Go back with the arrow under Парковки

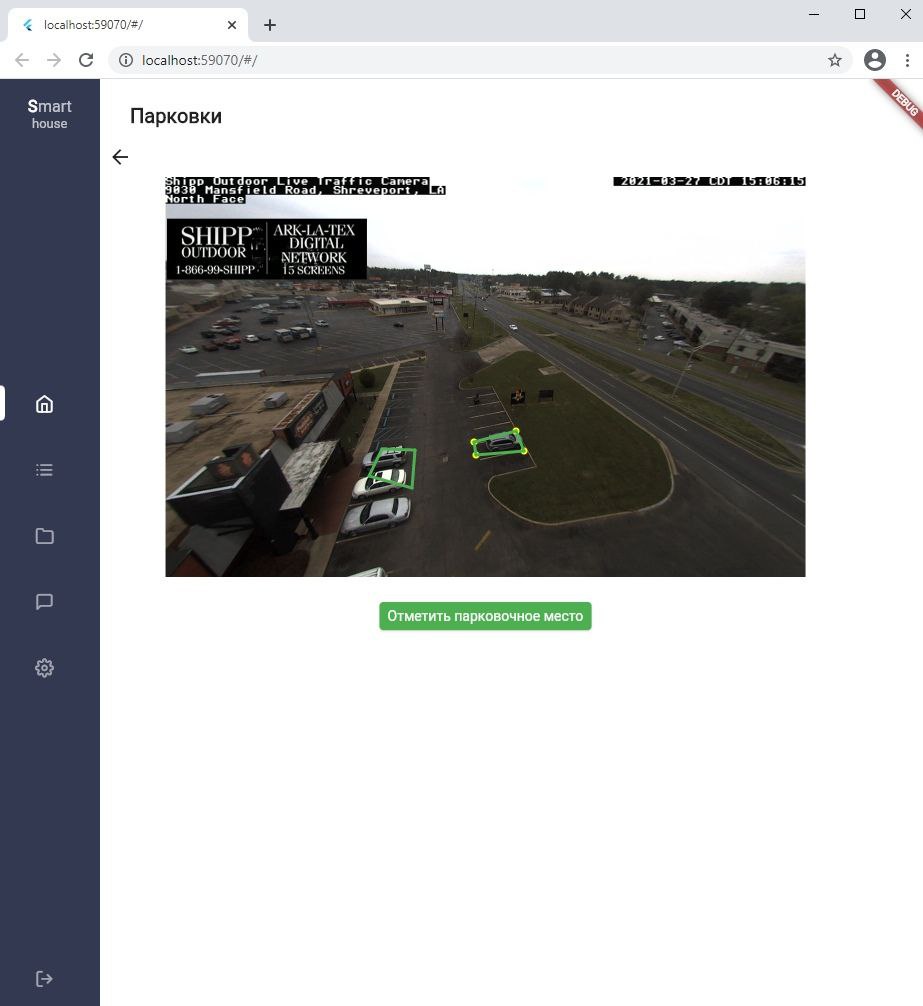pyautogui.click(x=120, y=157)
